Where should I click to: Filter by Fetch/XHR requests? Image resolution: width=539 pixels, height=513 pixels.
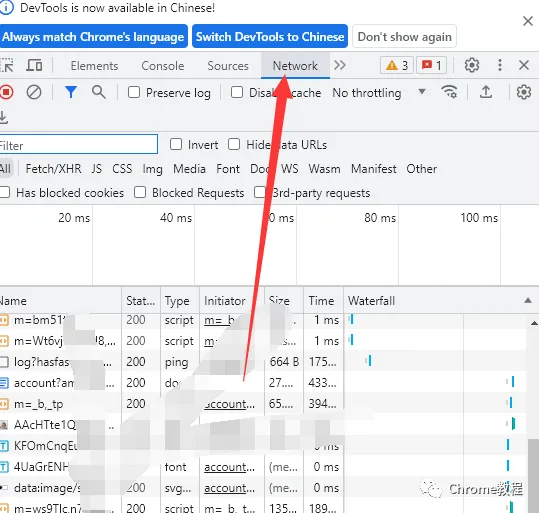click(53, 169)
